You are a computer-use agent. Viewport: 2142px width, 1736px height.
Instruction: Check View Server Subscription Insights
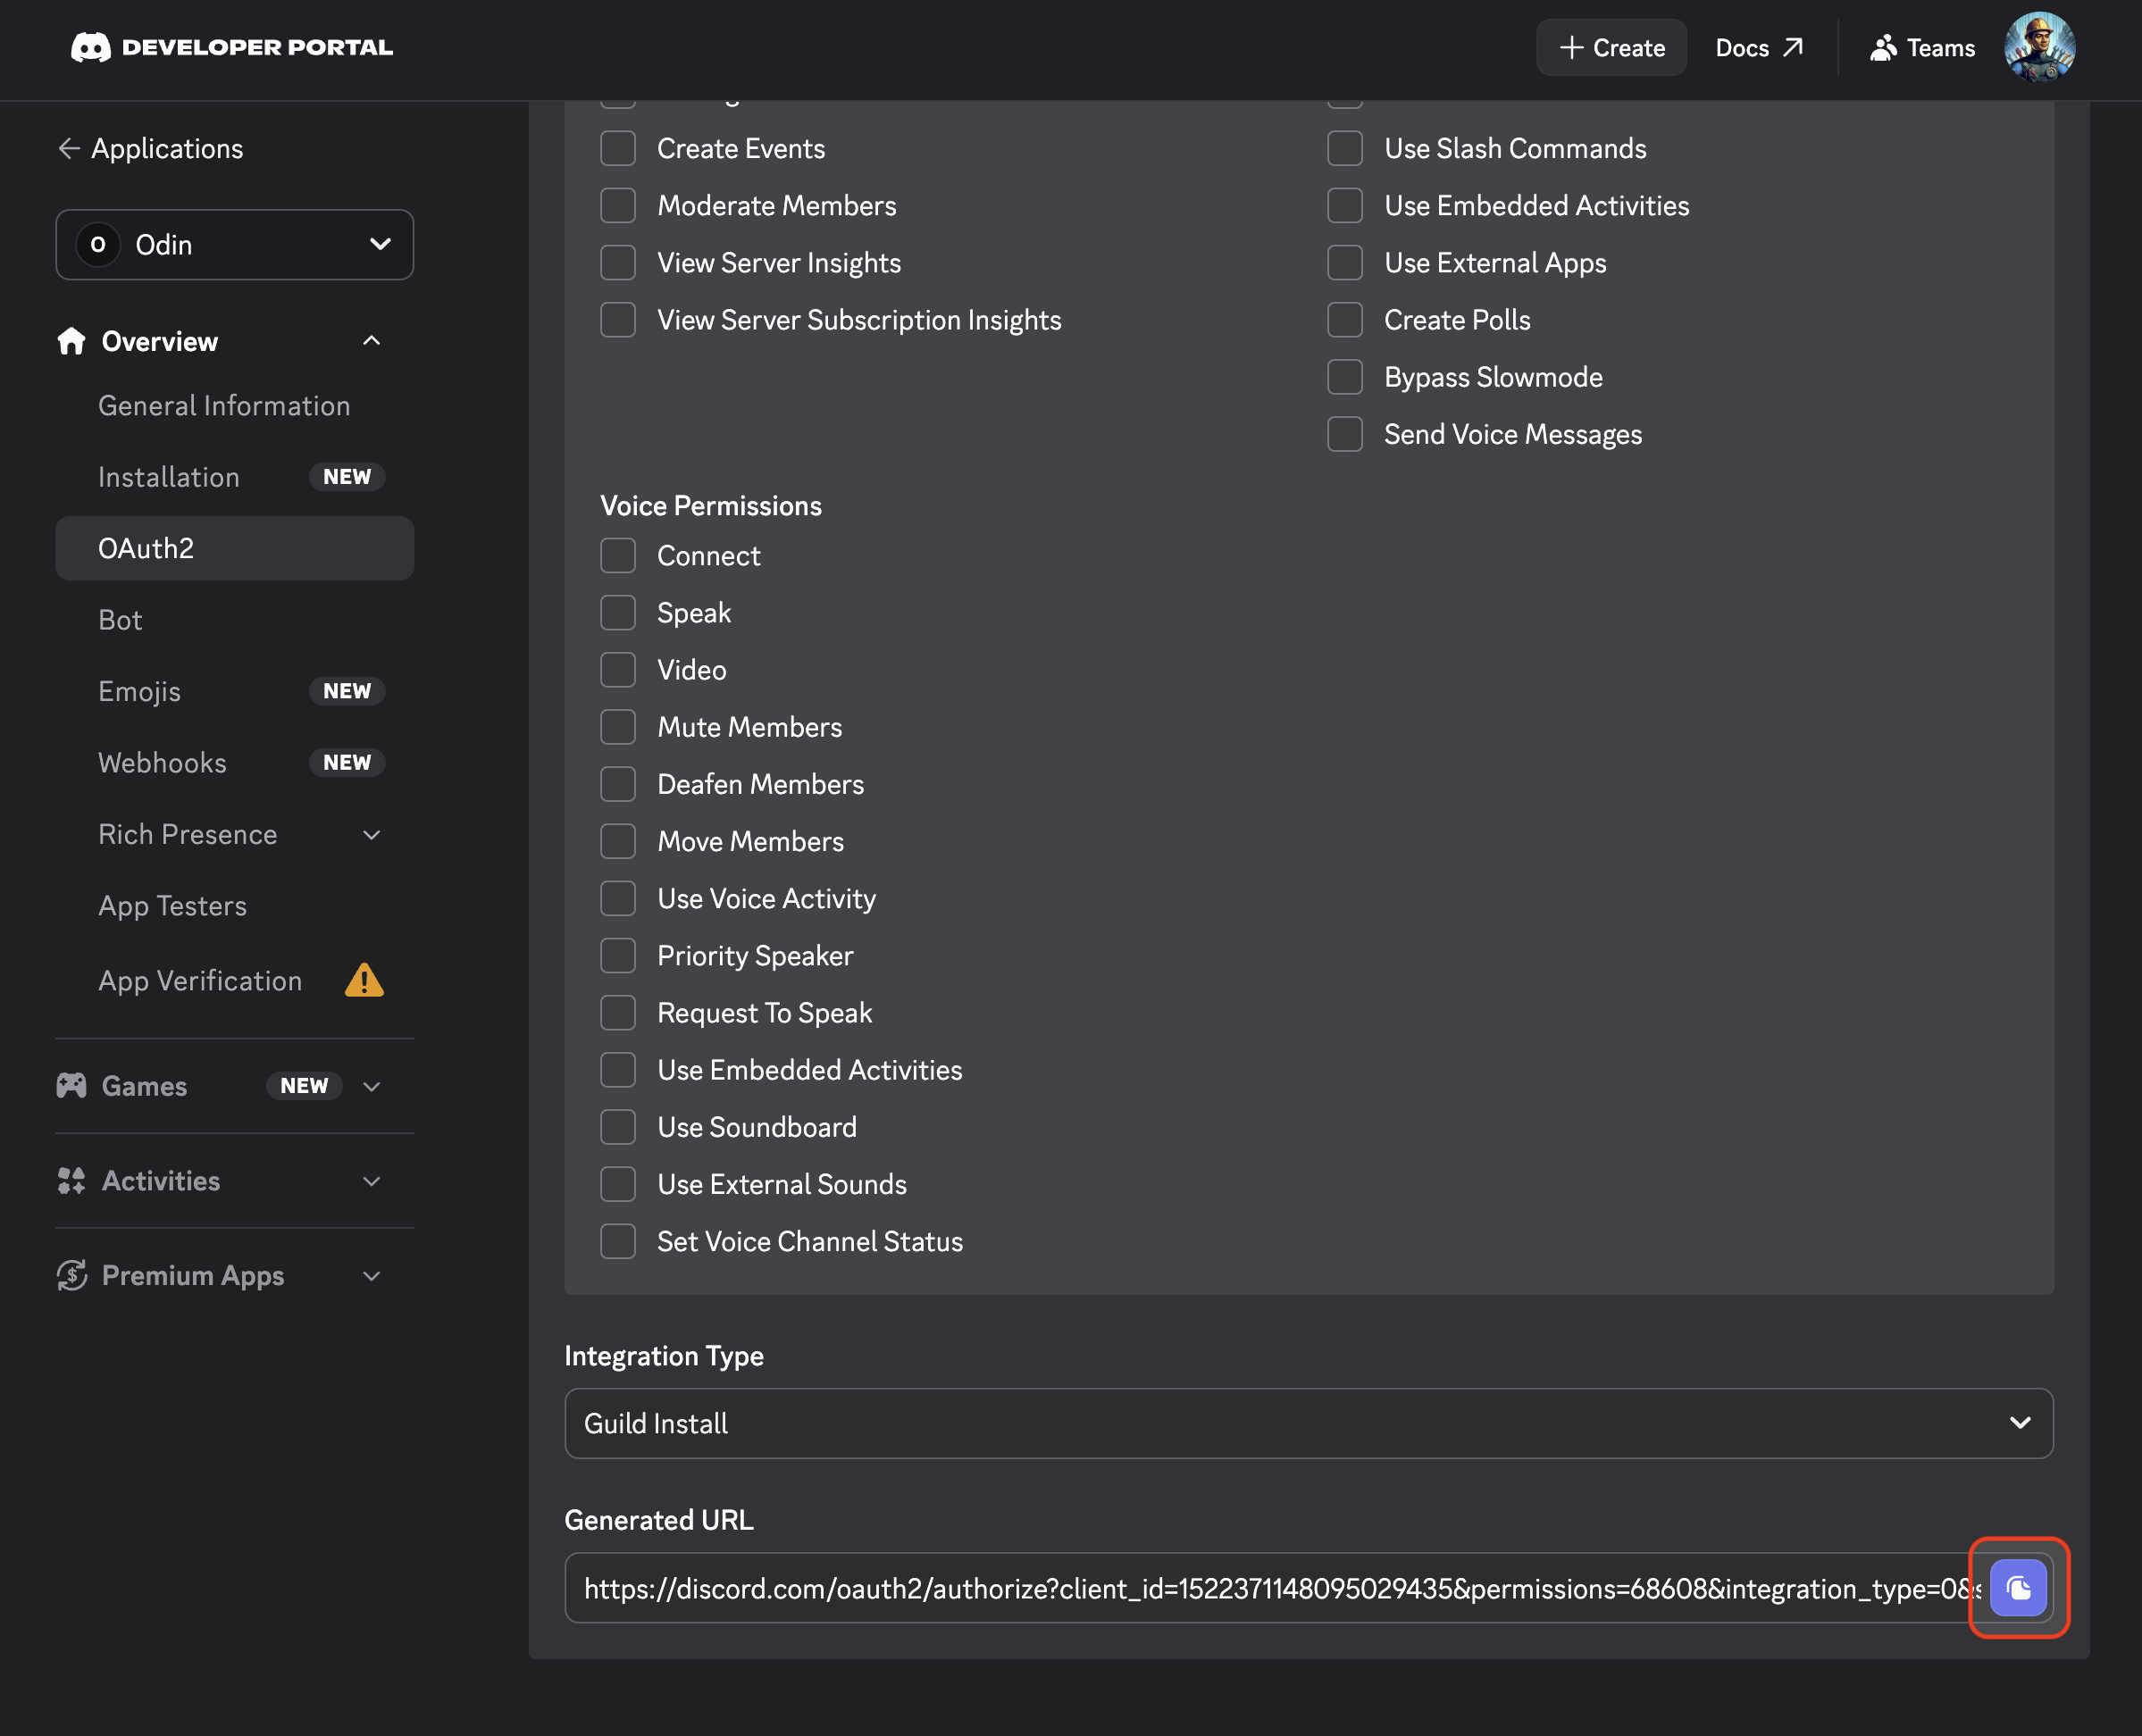click(x=618, y=320)
